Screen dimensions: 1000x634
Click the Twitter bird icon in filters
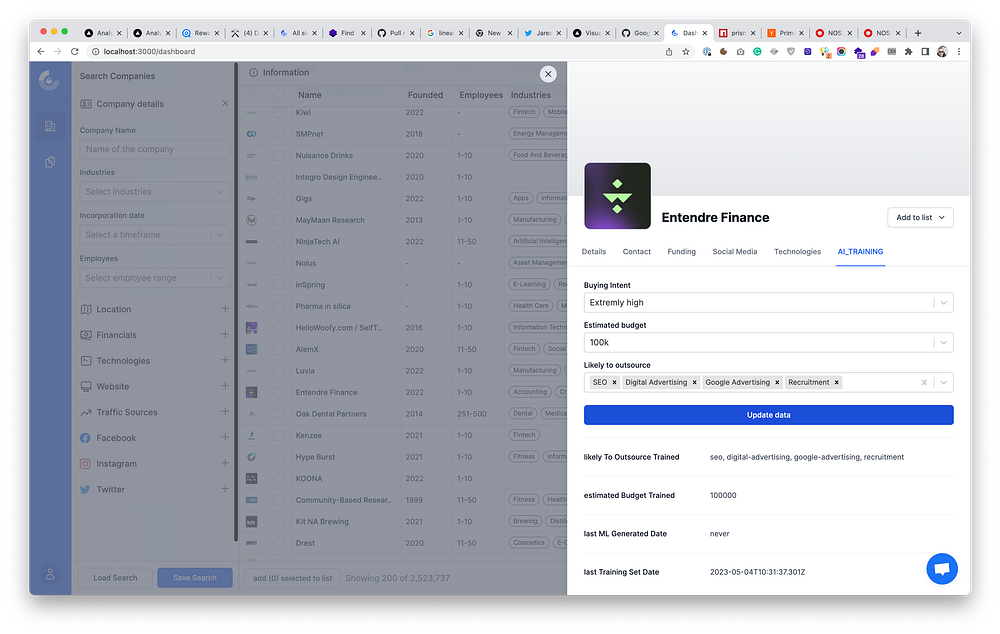(85, 489)
